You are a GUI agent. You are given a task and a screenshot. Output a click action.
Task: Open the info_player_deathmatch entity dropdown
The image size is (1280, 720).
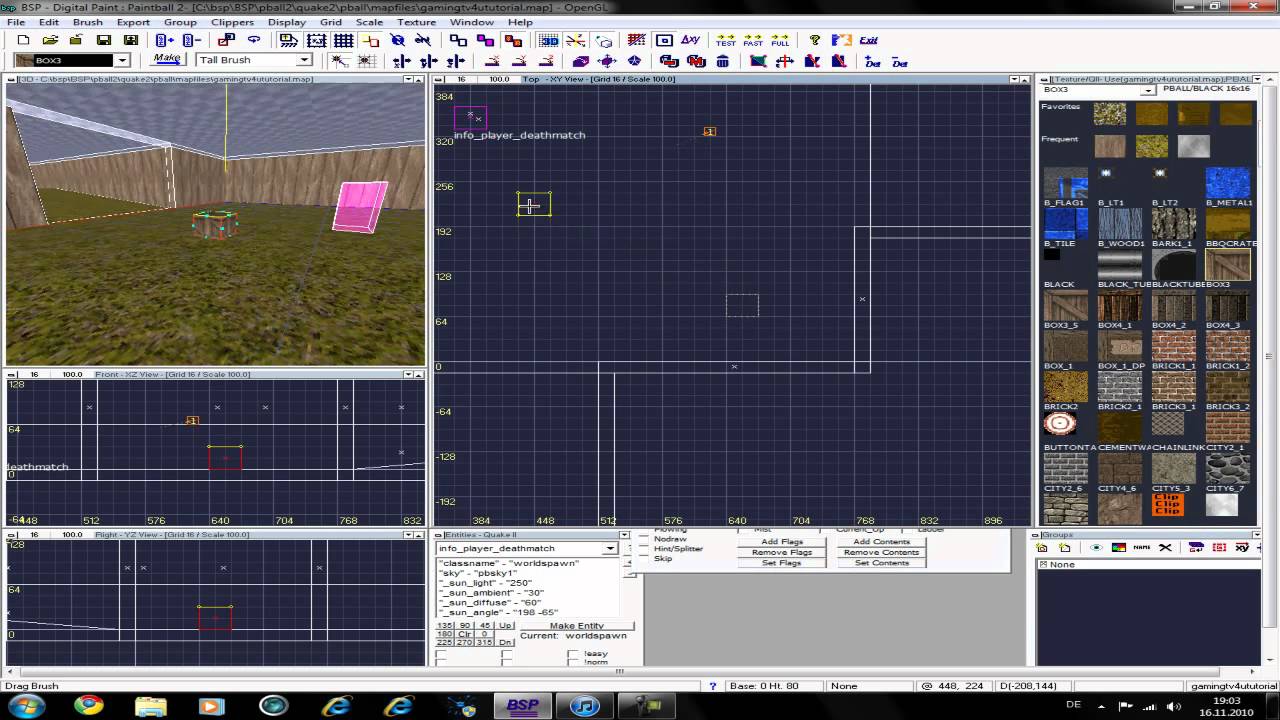click(x=609, y=548)
